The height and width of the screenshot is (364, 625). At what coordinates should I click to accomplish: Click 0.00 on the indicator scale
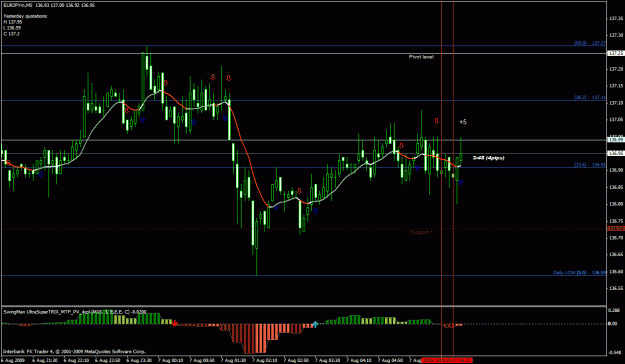(613, 324)
